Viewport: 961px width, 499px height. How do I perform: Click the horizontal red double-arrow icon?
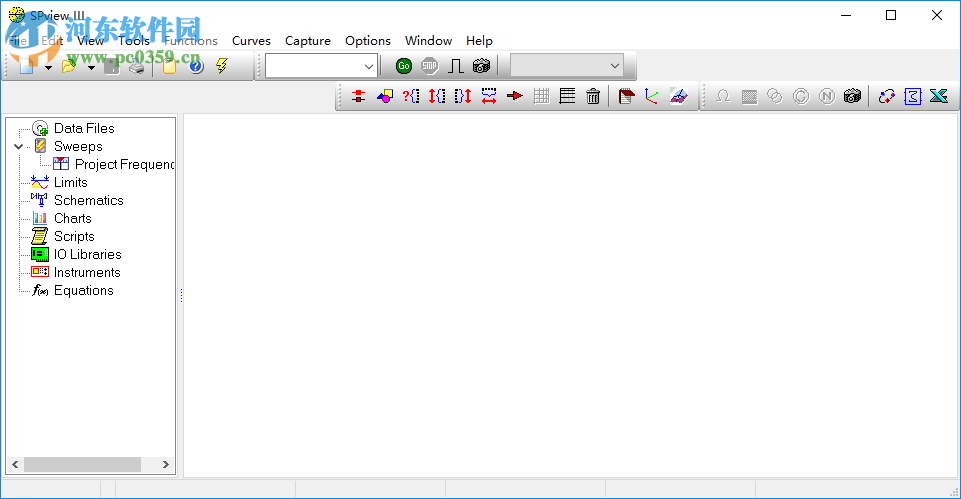[489, 96]
